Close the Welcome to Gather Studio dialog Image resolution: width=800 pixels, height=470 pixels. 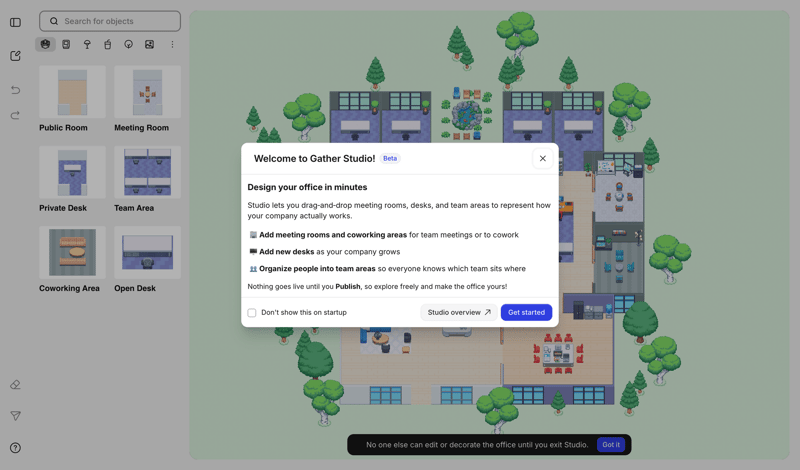pyautogui.click(x=543, y=159)
